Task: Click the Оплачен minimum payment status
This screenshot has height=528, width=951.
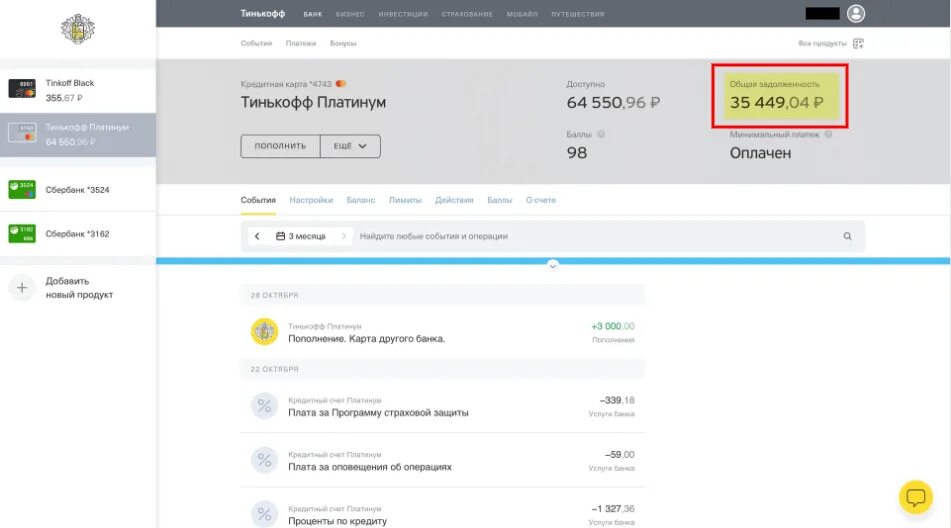Action: click(x=760, y=153)
